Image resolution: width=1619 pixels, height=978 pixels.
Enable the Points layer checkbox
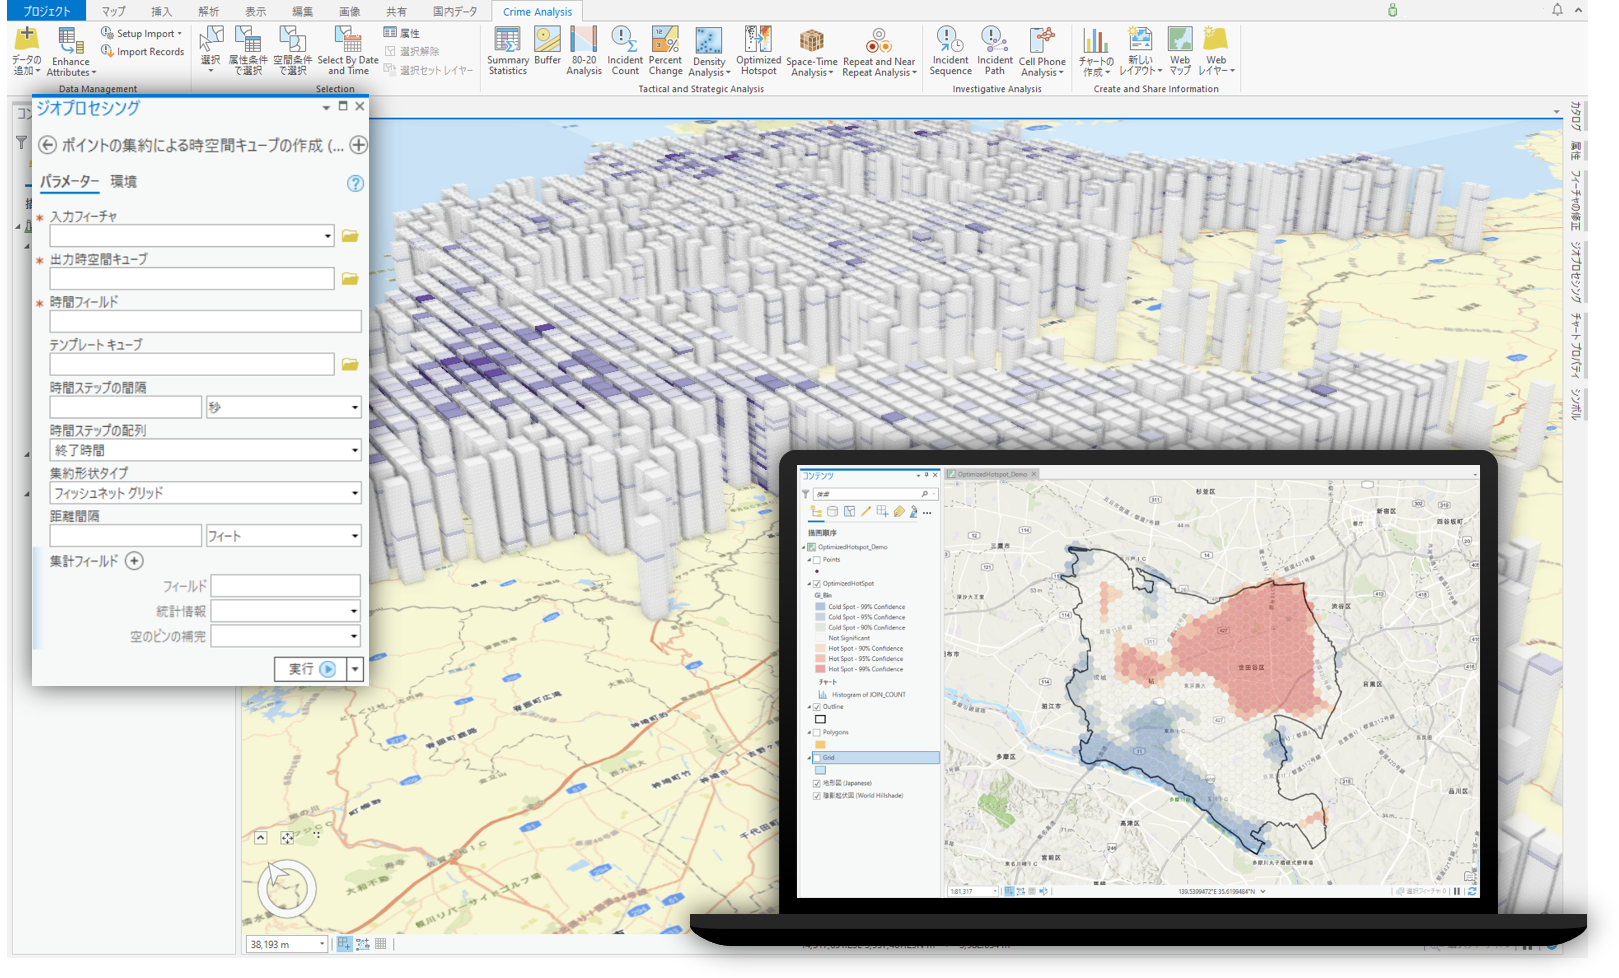[x=816, y=560]
